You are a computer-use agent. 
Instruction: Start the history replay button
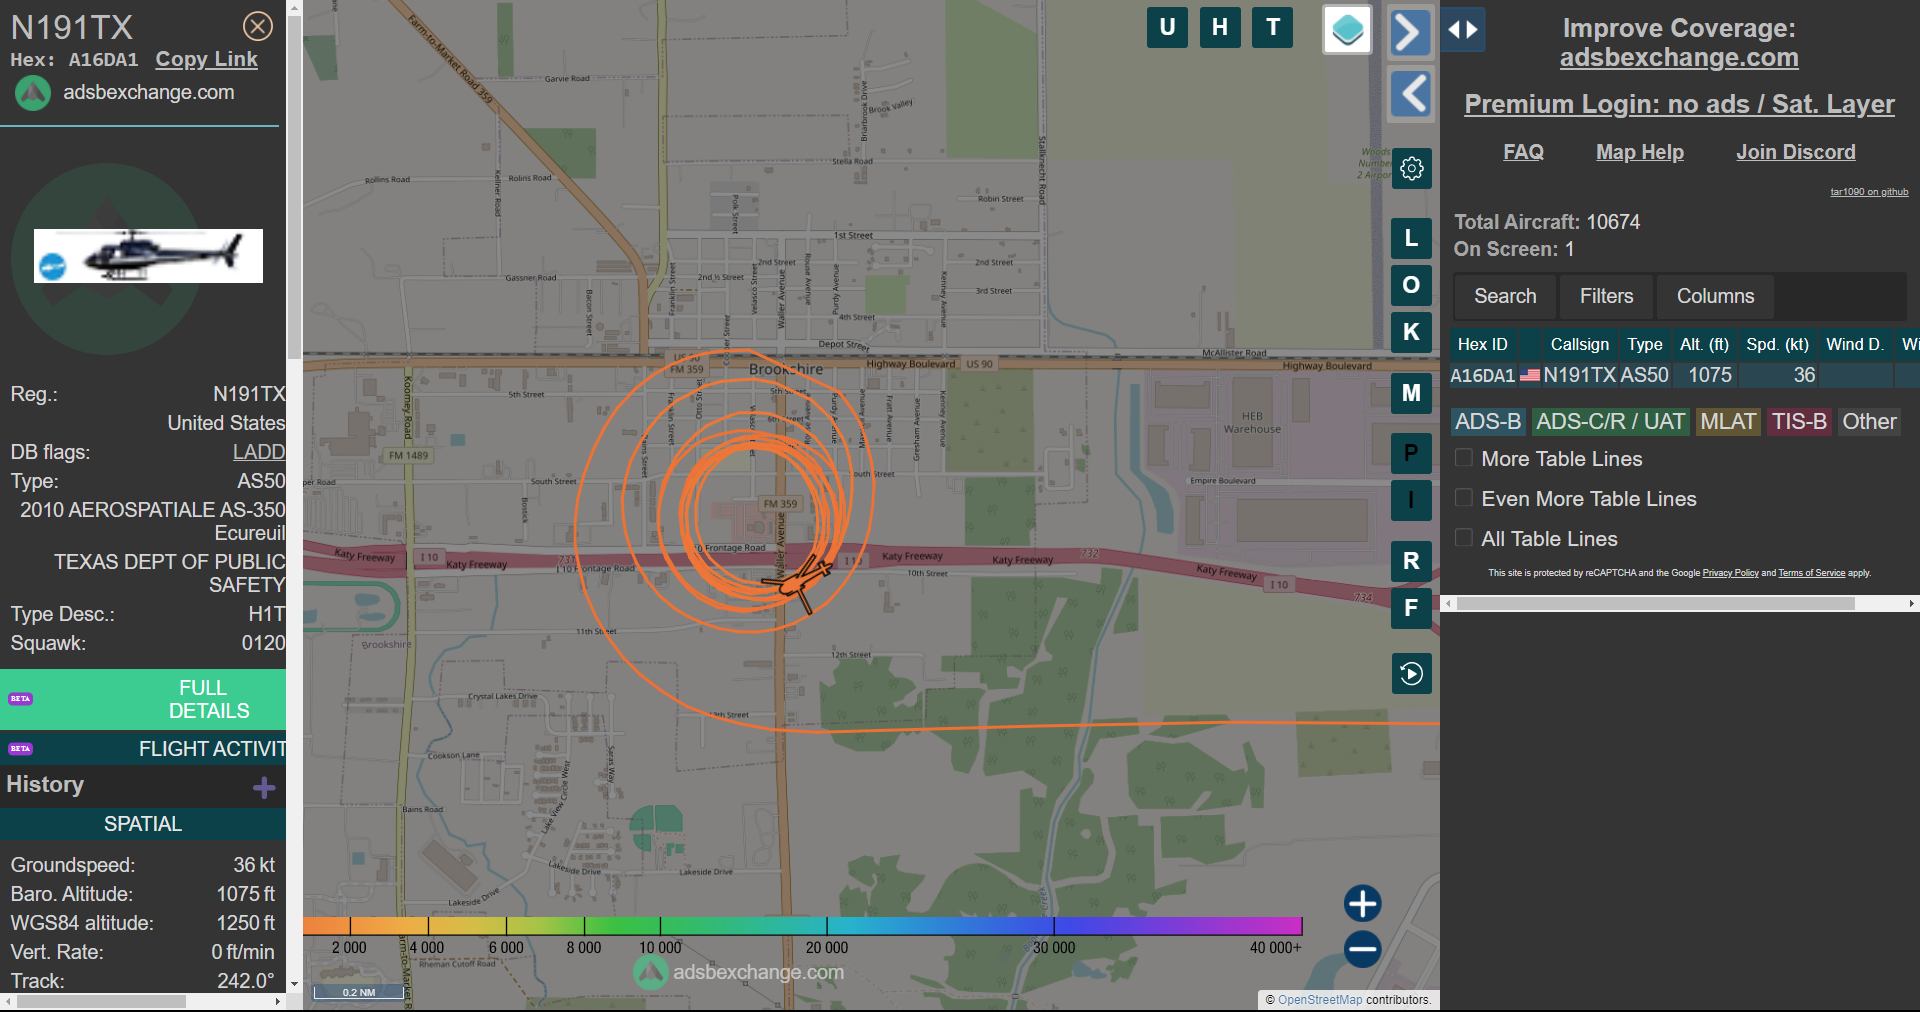pos(1411,674)
